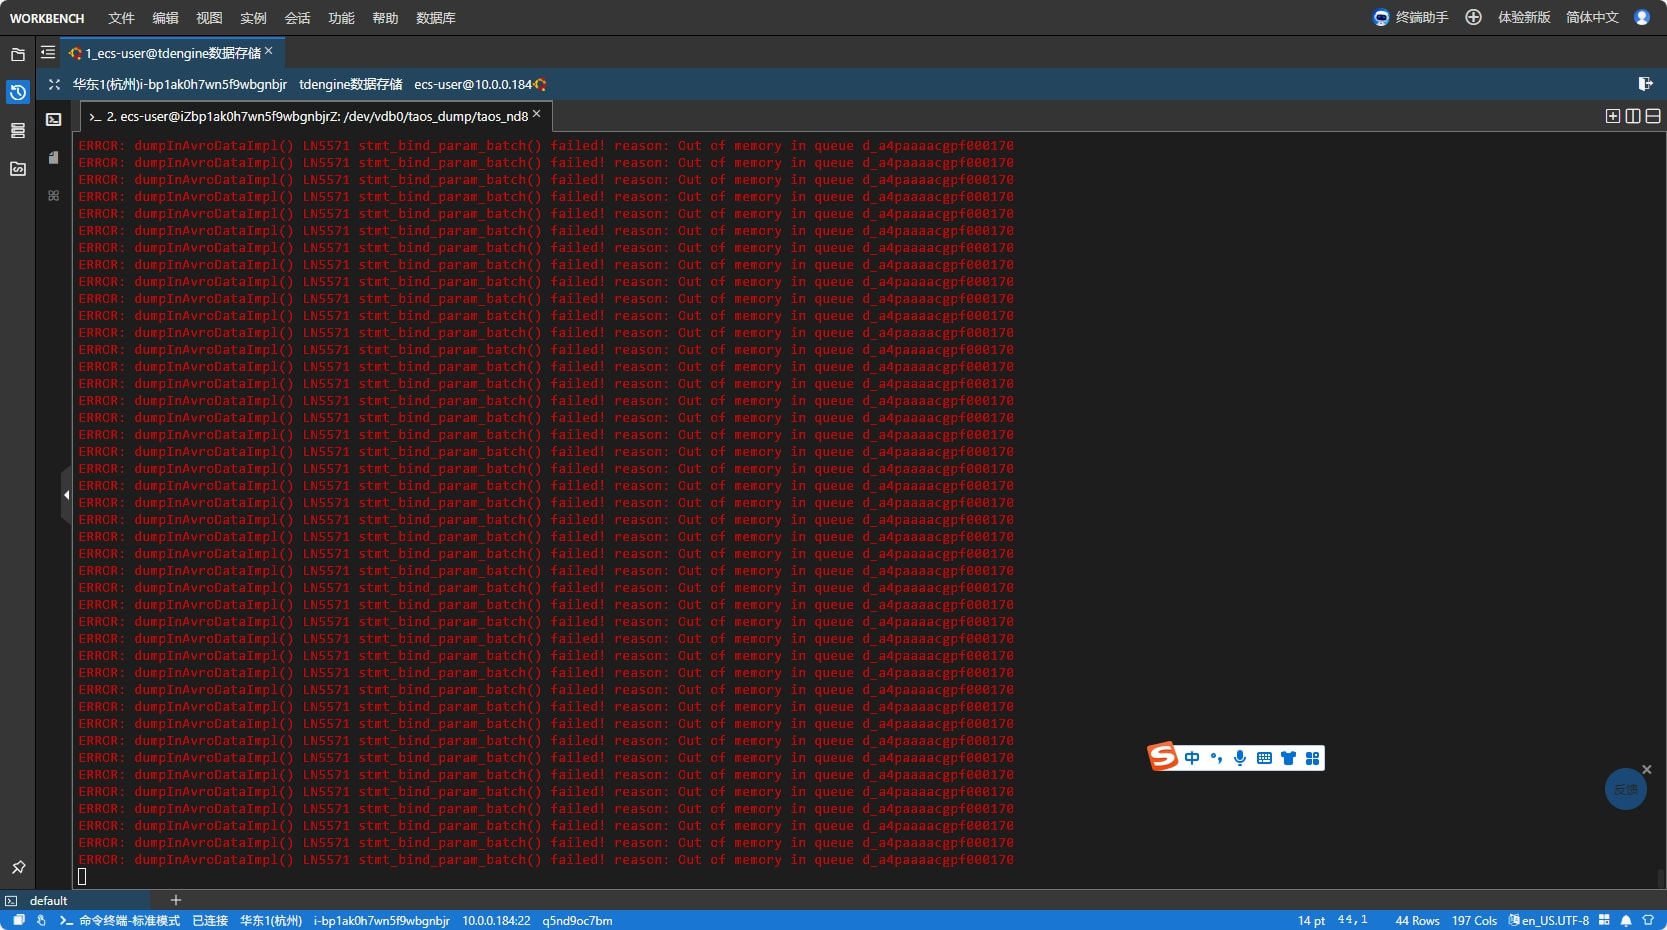Open the 数据库 menu
Image resolution: width=1667 pixels, height=930 pixels.
click(435, 18)
